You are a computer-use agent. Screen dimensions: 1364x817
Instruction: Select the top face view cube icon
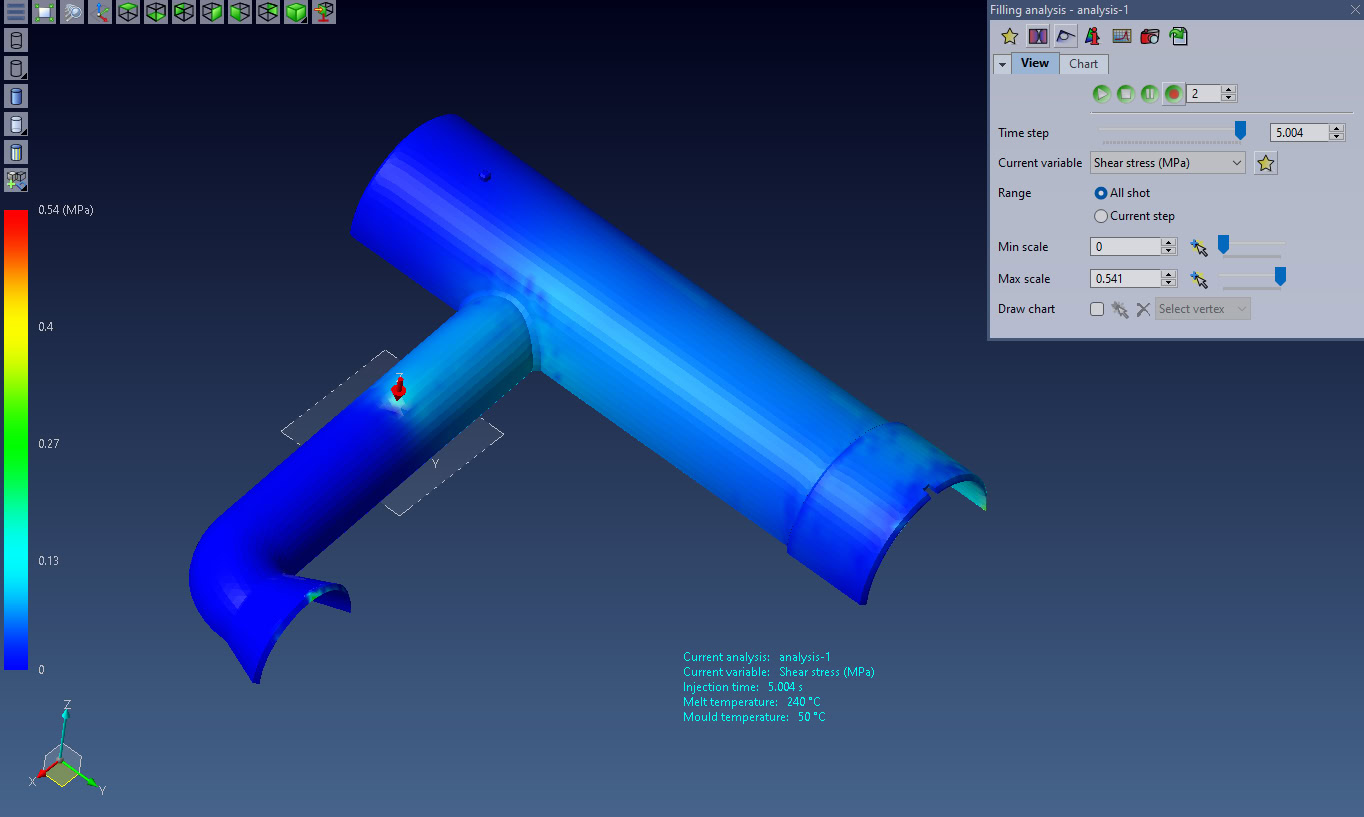[x=128, y=12]
